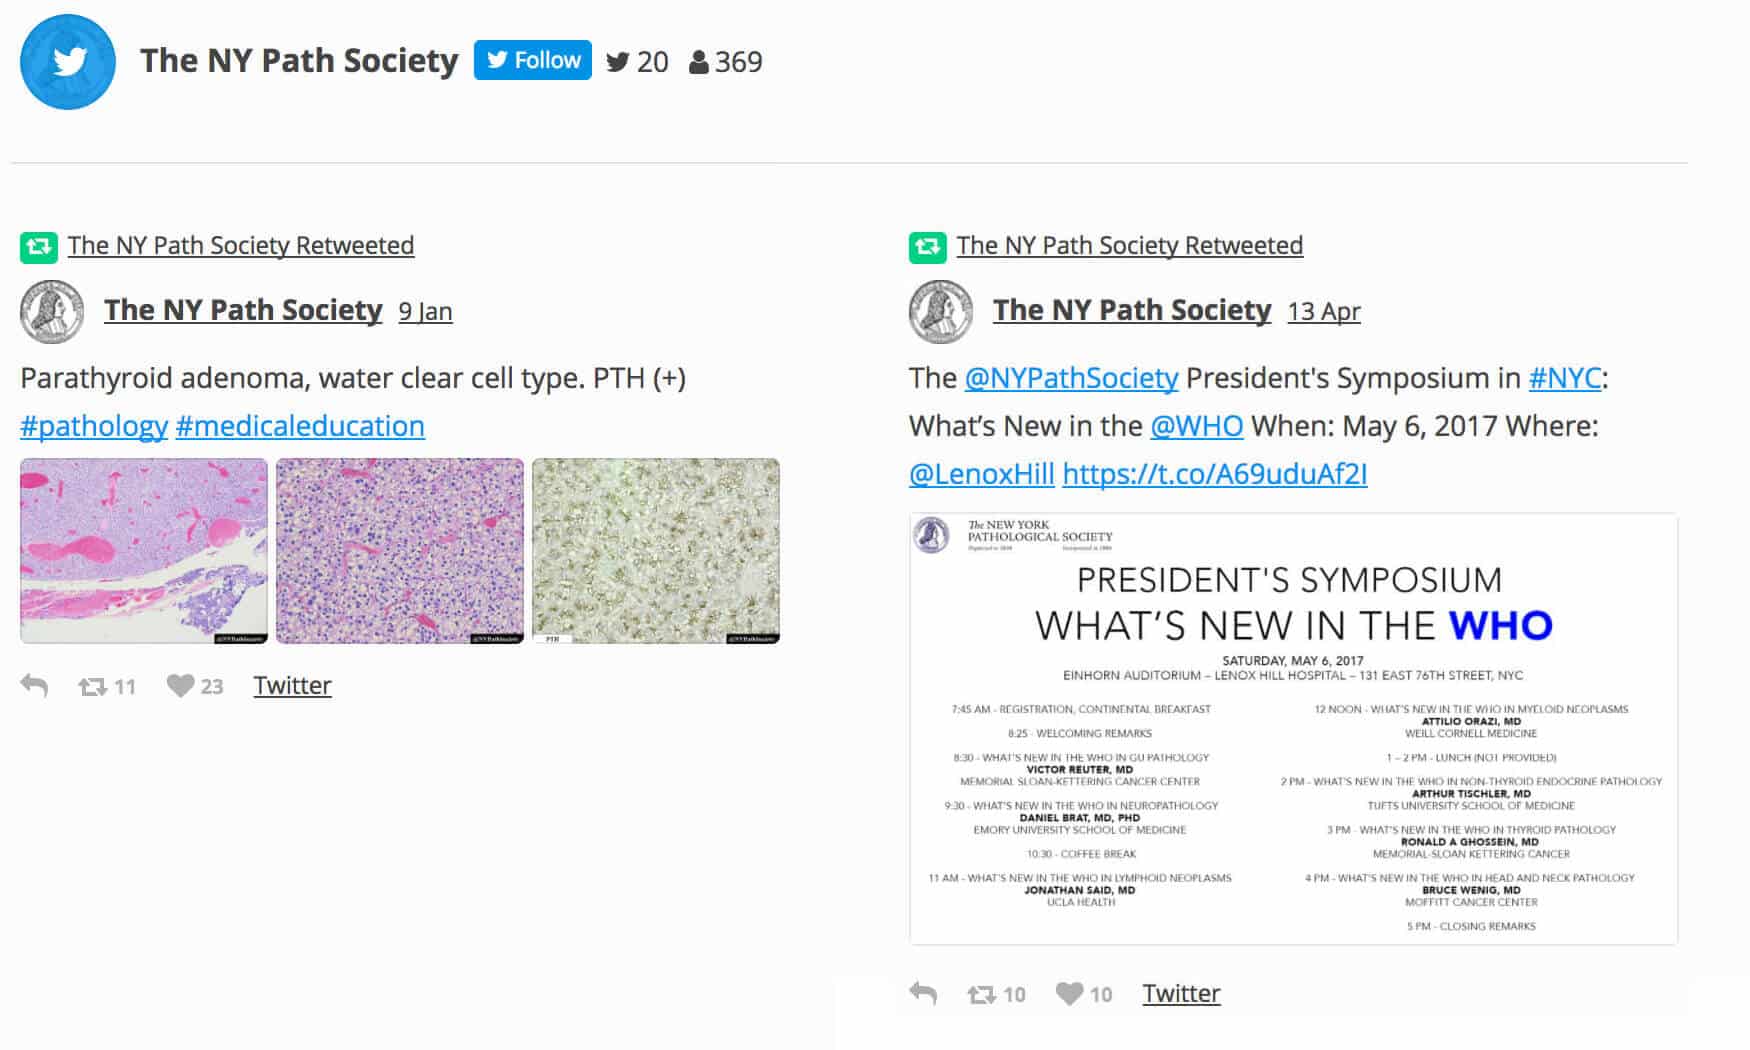Reply to the parathyroid adenoma tweet
Screen dimensions: 1750x1050
[34, 686]
